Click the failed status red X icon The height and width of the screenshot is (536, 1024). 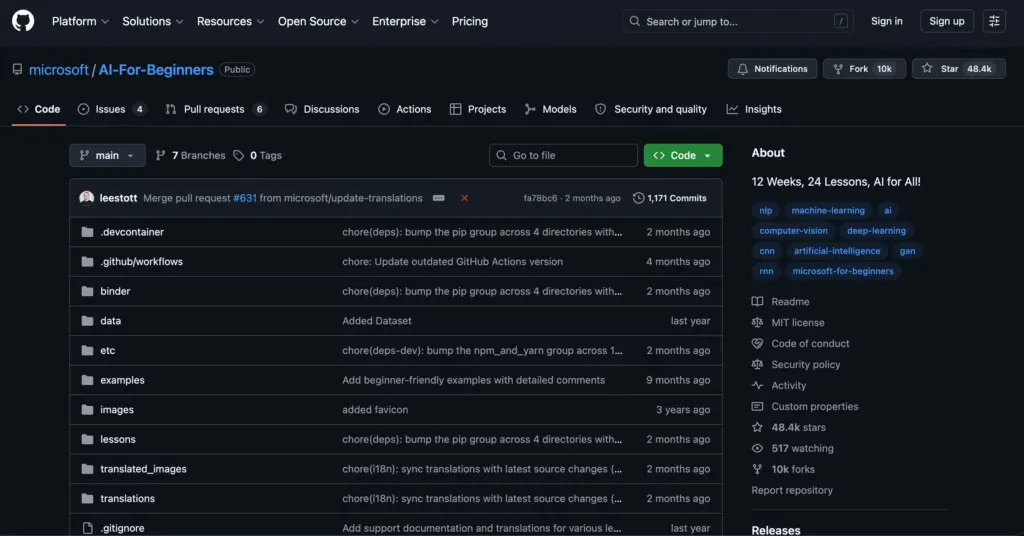click(464, 198)
